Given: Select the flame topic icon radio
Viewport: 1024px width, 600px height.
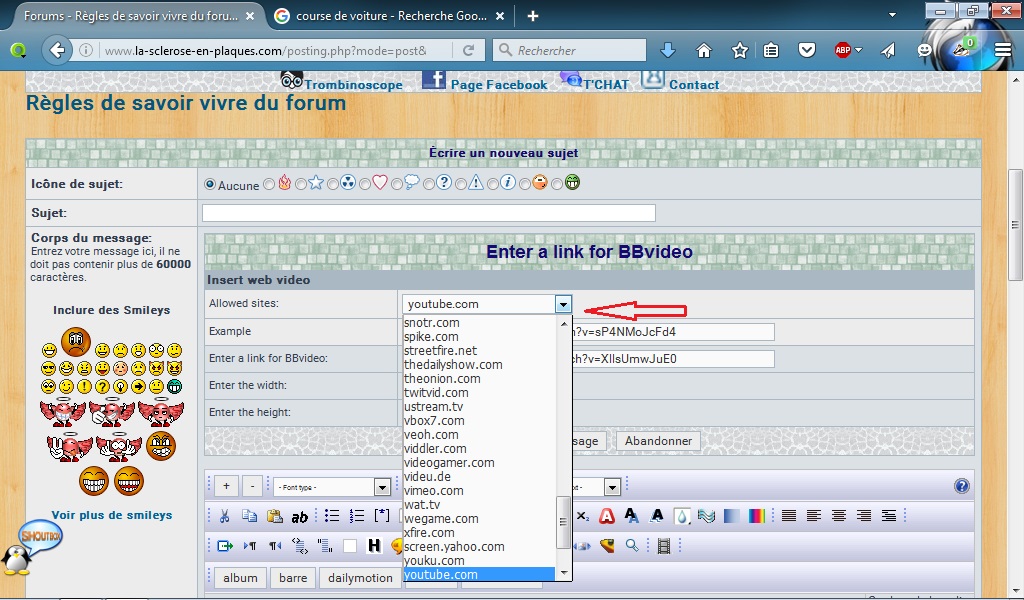Looking at the screenshot, I should click(x=269, y=185).
